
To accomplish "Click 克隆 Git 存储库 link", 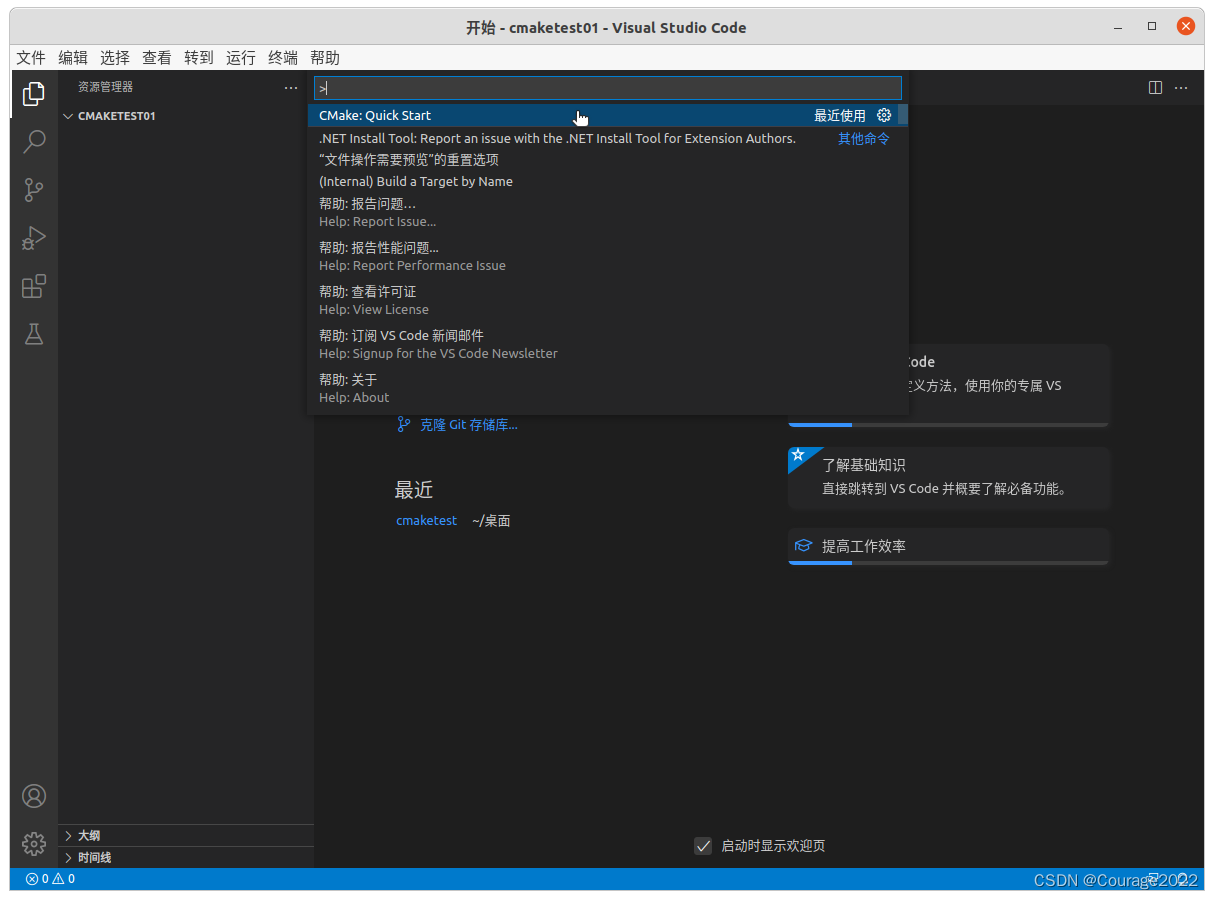I will tap(469, 425).
